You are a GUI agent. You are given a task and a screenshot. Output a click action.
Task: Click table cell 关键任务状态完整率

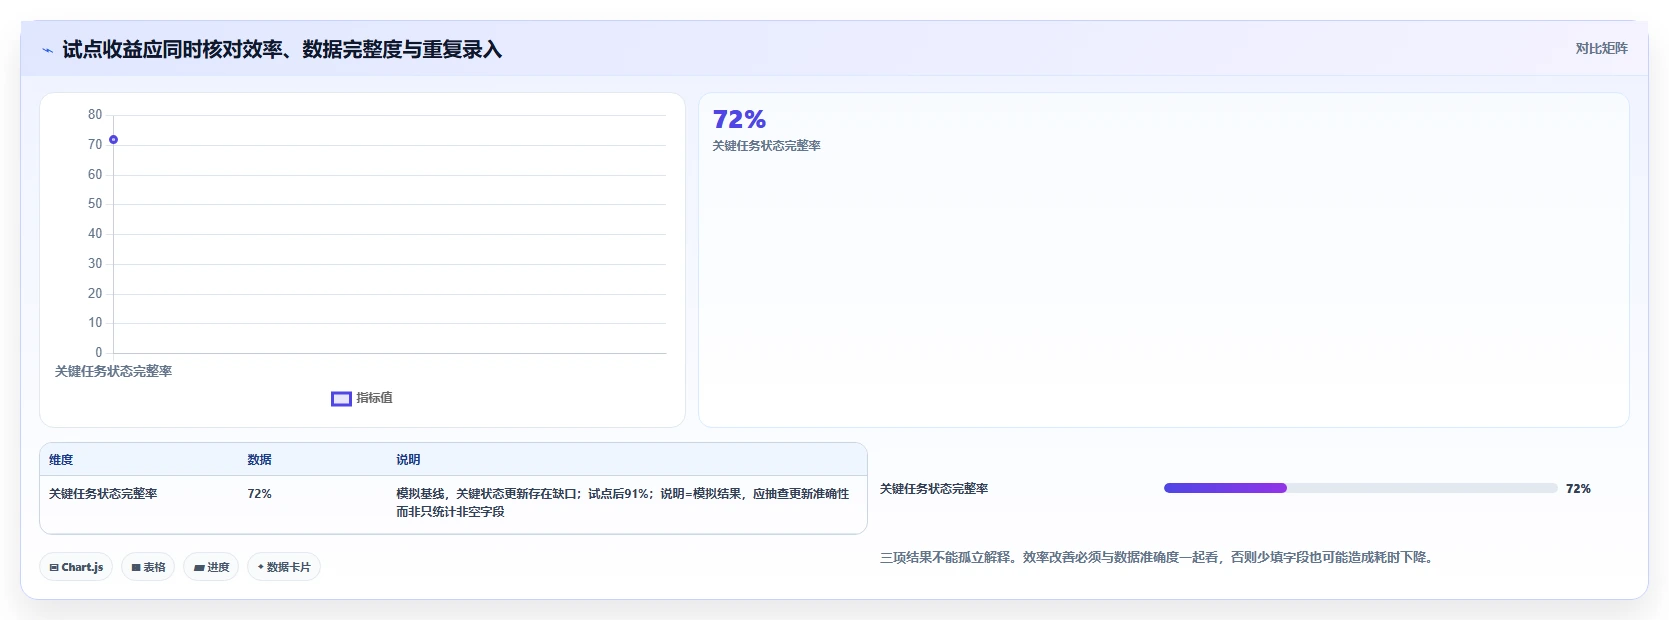(x=103, y=494)
